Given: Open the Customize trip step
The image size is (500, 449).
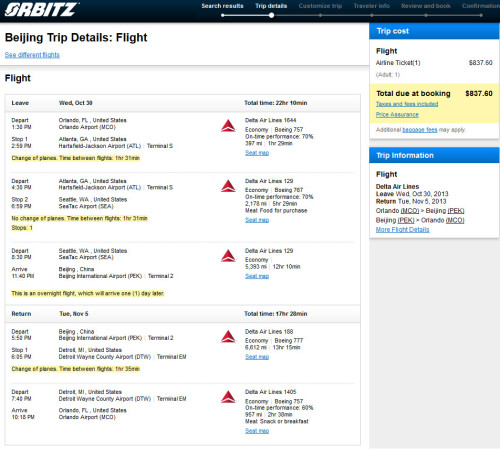Looking at the screenshot, I should point(320,6).
